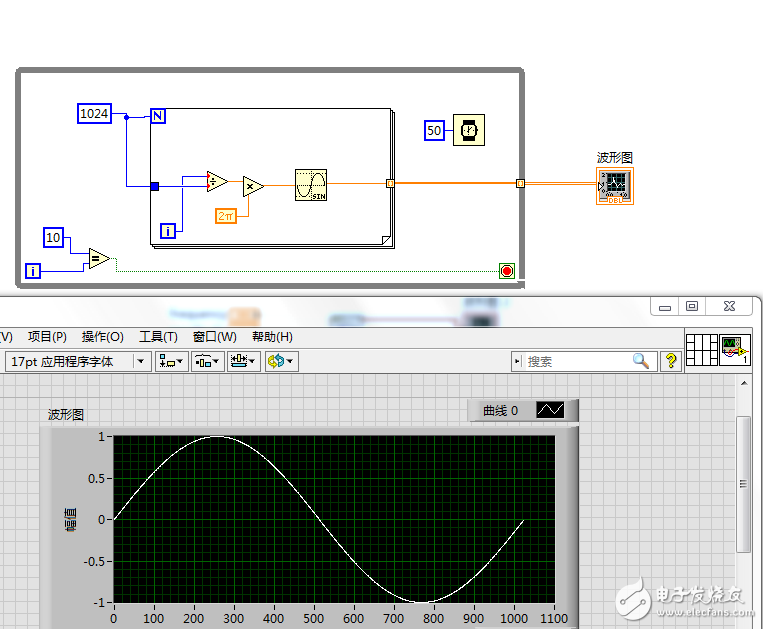The width and height of the screenshot is (763, 629).
Task: Open the 帮助(H) menu
Action: (272, 337)
